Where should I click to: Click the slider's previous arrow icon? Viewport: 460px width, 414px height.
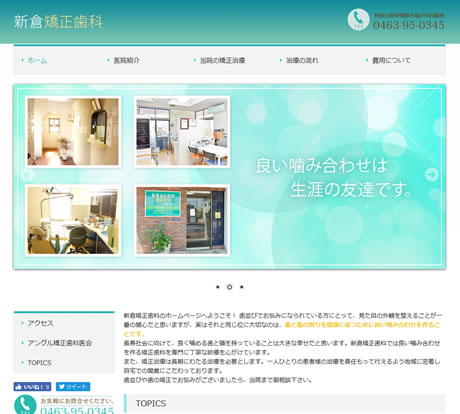coord(27,174)
